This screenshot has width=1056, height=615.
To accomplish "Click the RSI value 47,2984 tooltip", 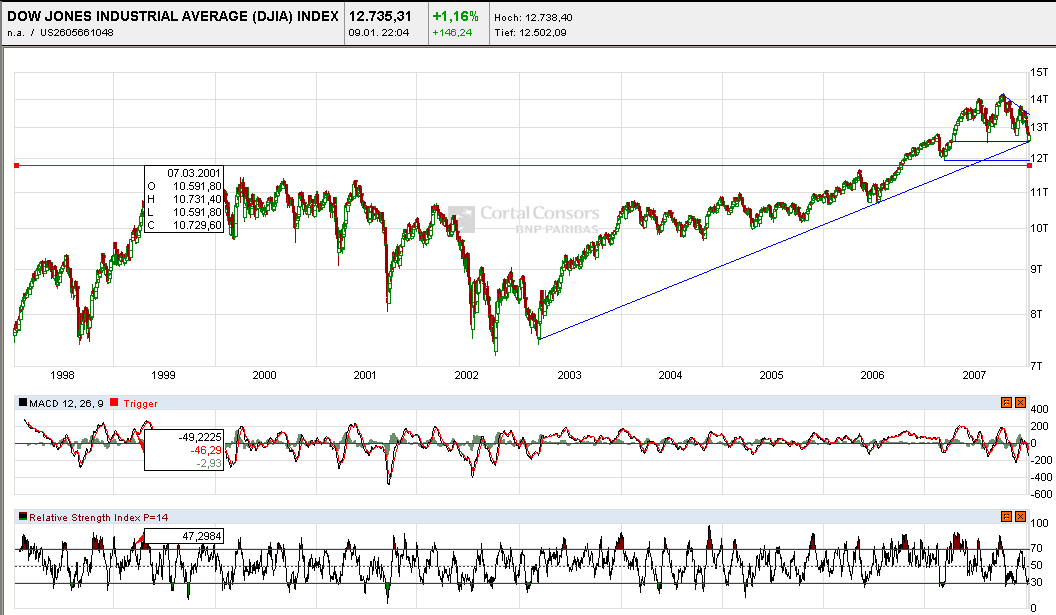I will [202, 536].
